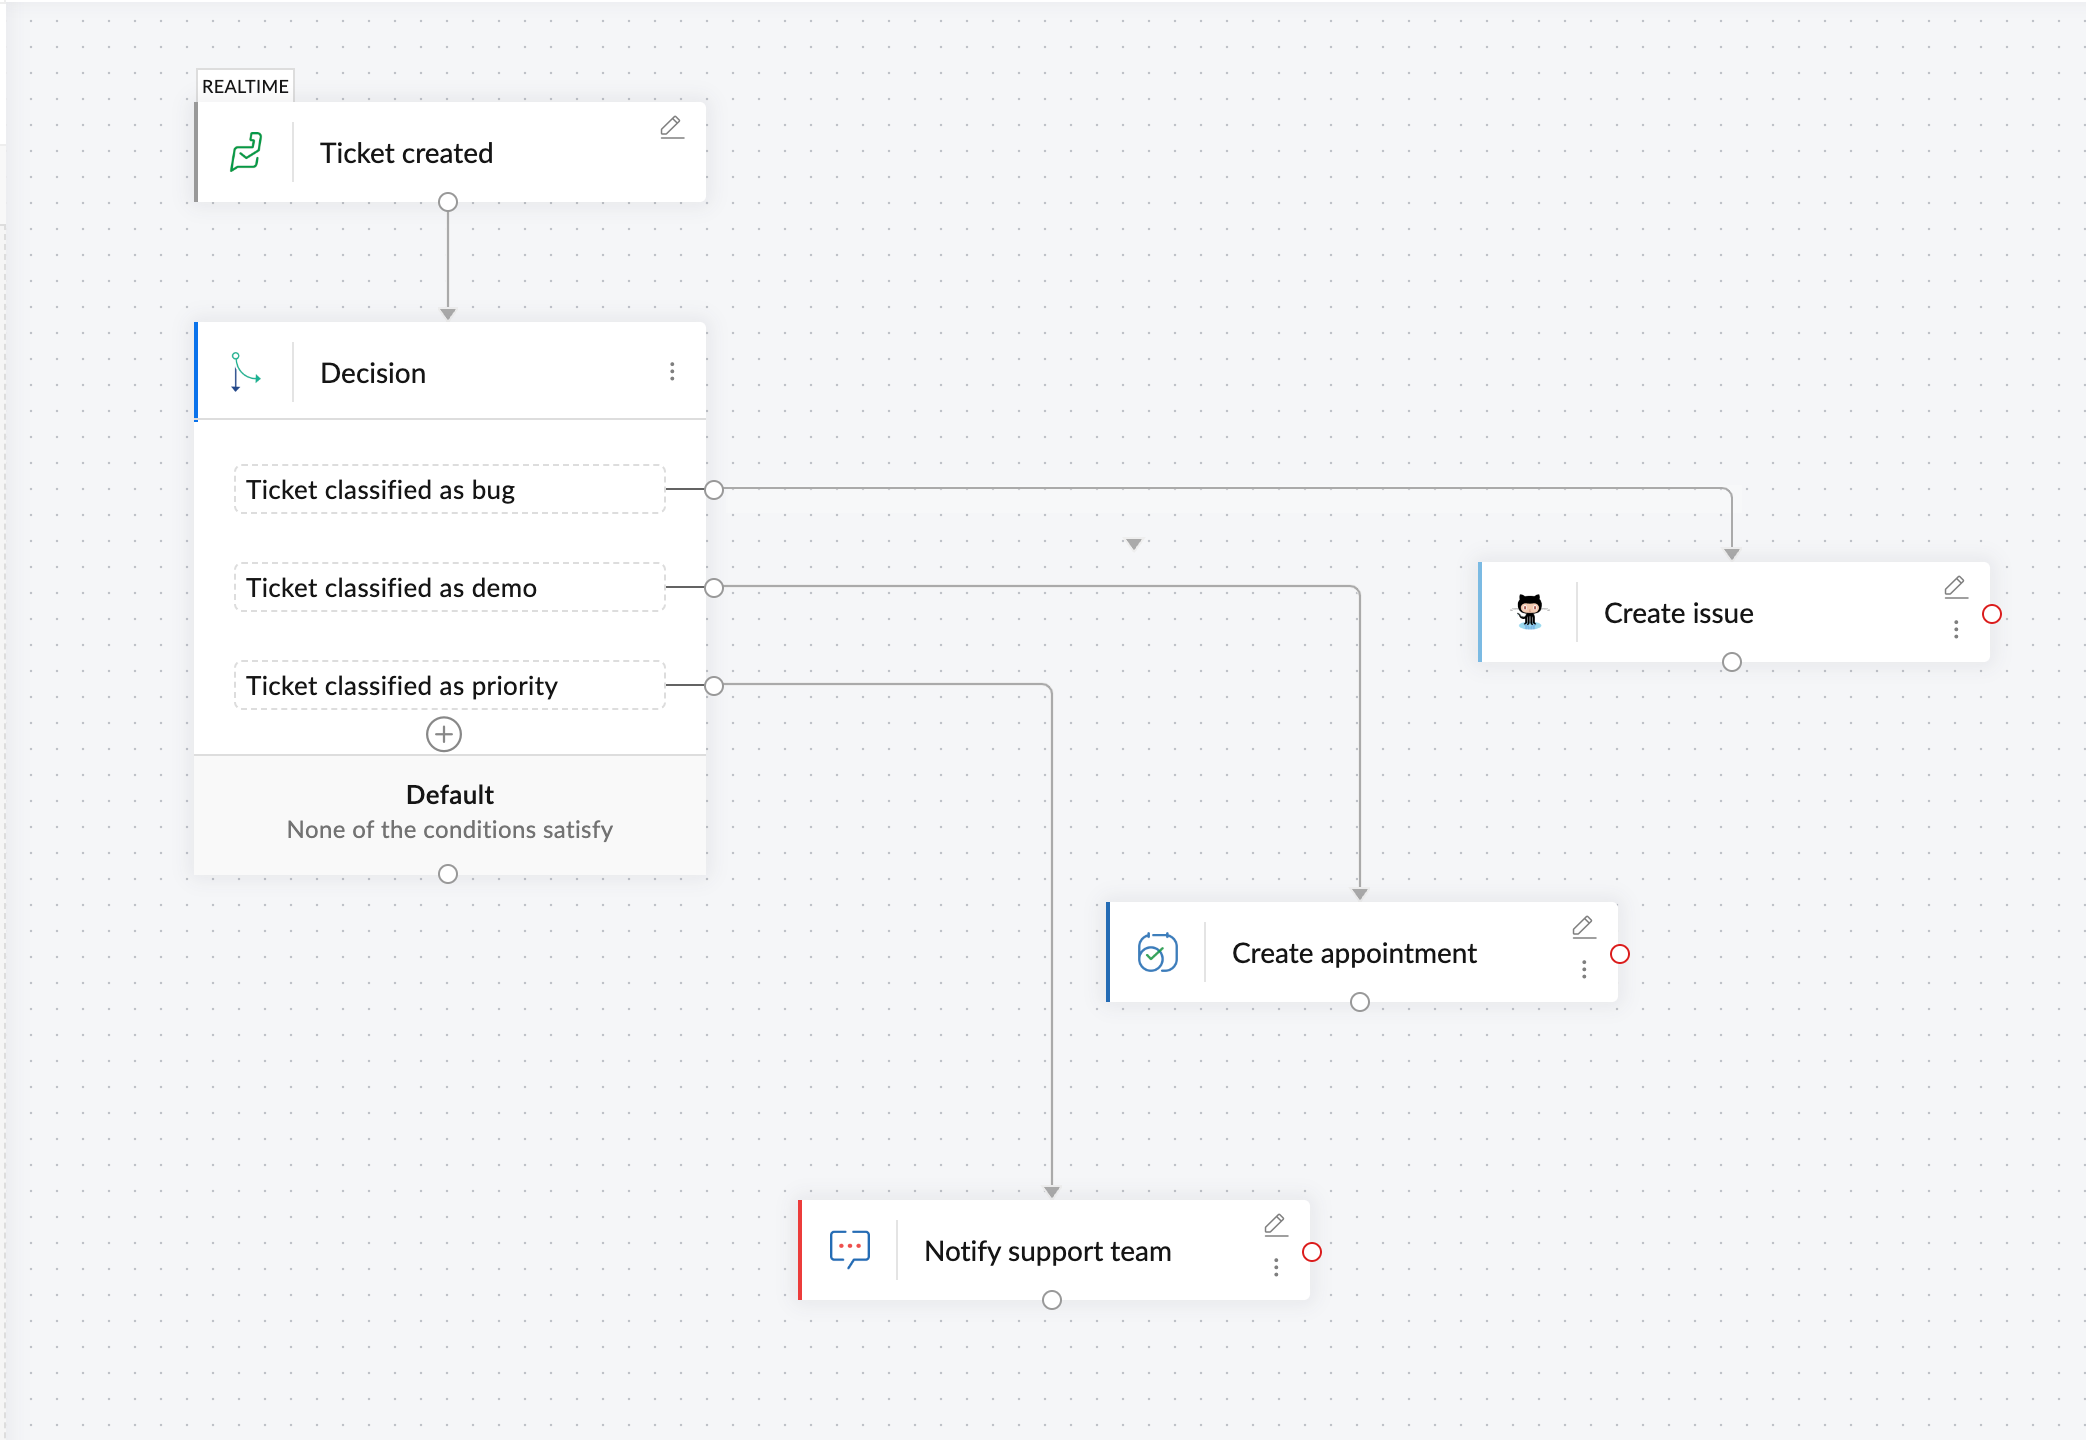2086x1440 pixels.
Task: Open Notify support team options menu
Action: coord(1276,1267)
